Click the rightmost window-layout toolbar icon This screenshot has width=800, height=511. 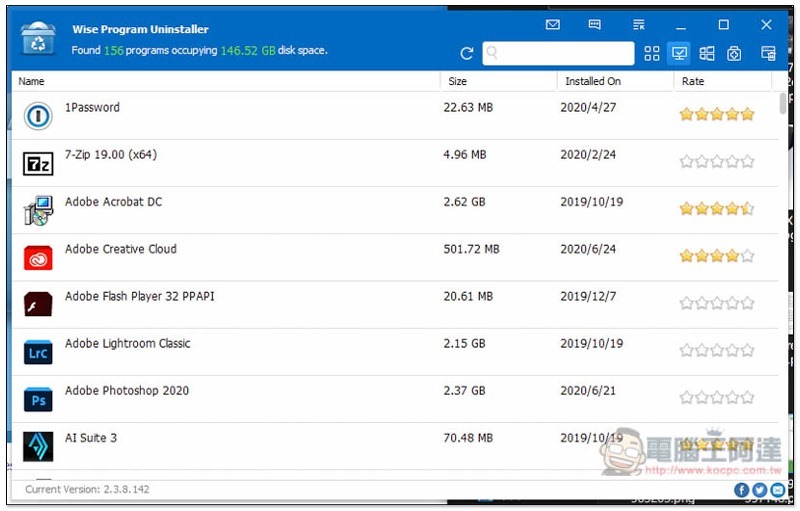pyautogui.click(x=768, y=54)
